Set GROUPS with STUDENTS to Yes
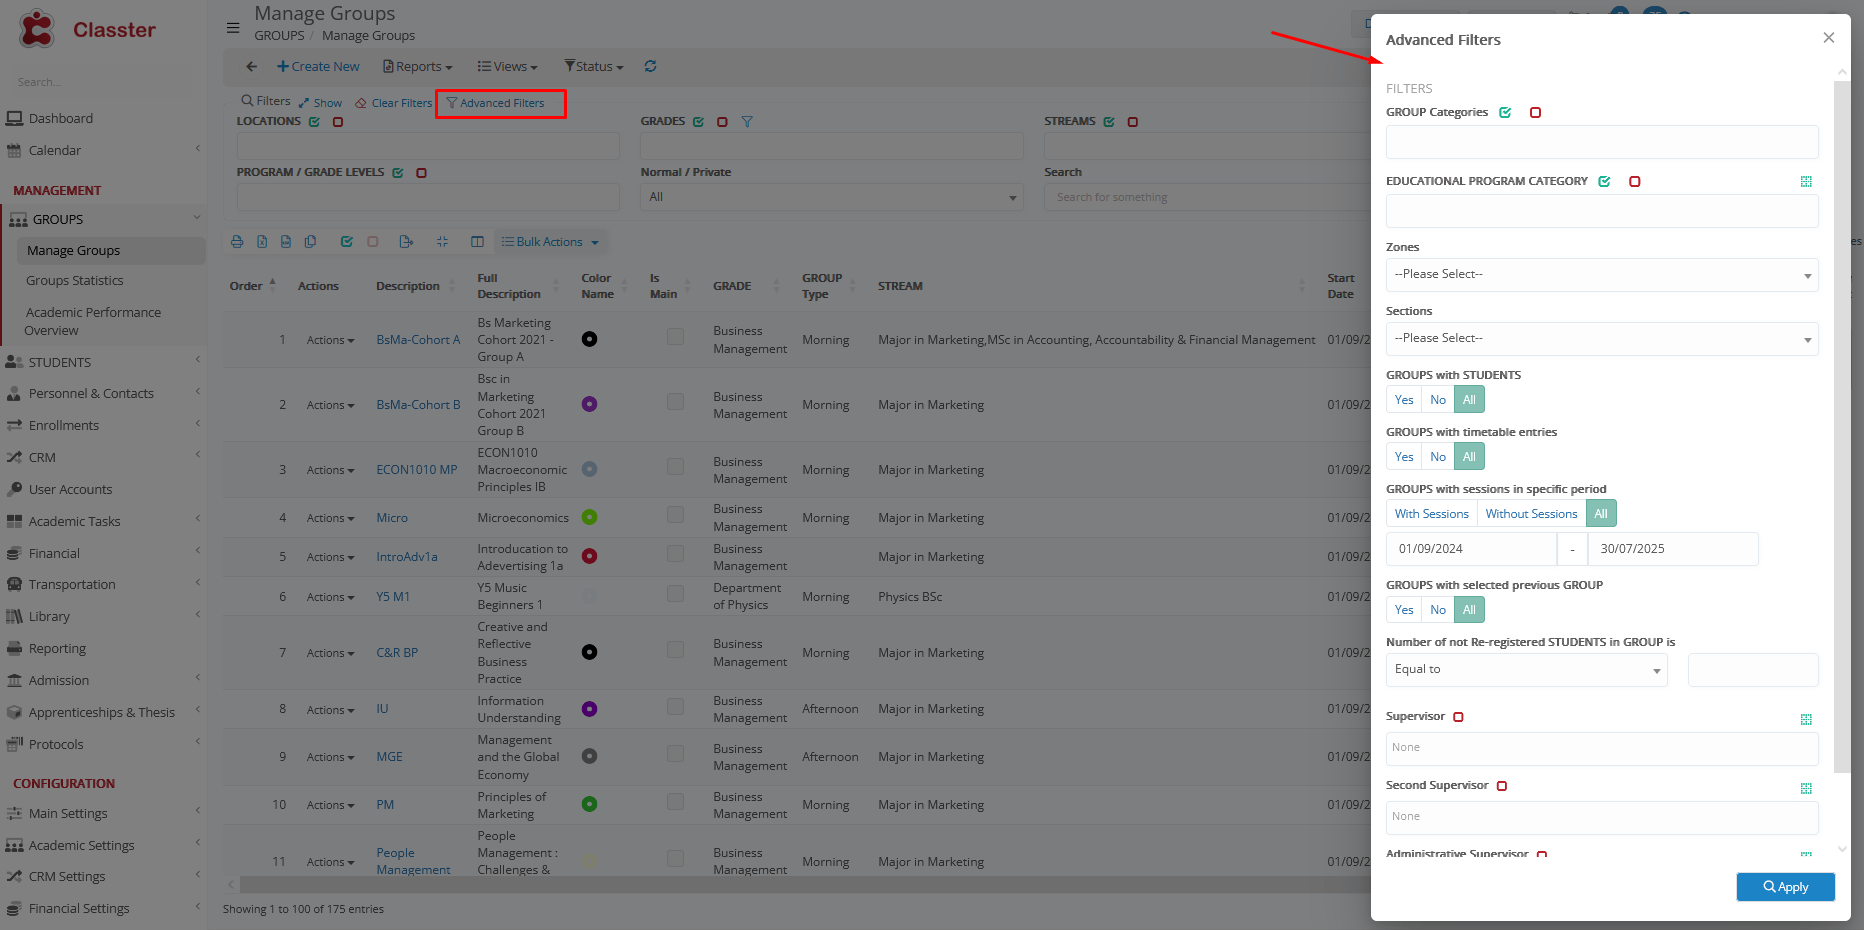This screenshot has height=930, width=1864. 1404,400
